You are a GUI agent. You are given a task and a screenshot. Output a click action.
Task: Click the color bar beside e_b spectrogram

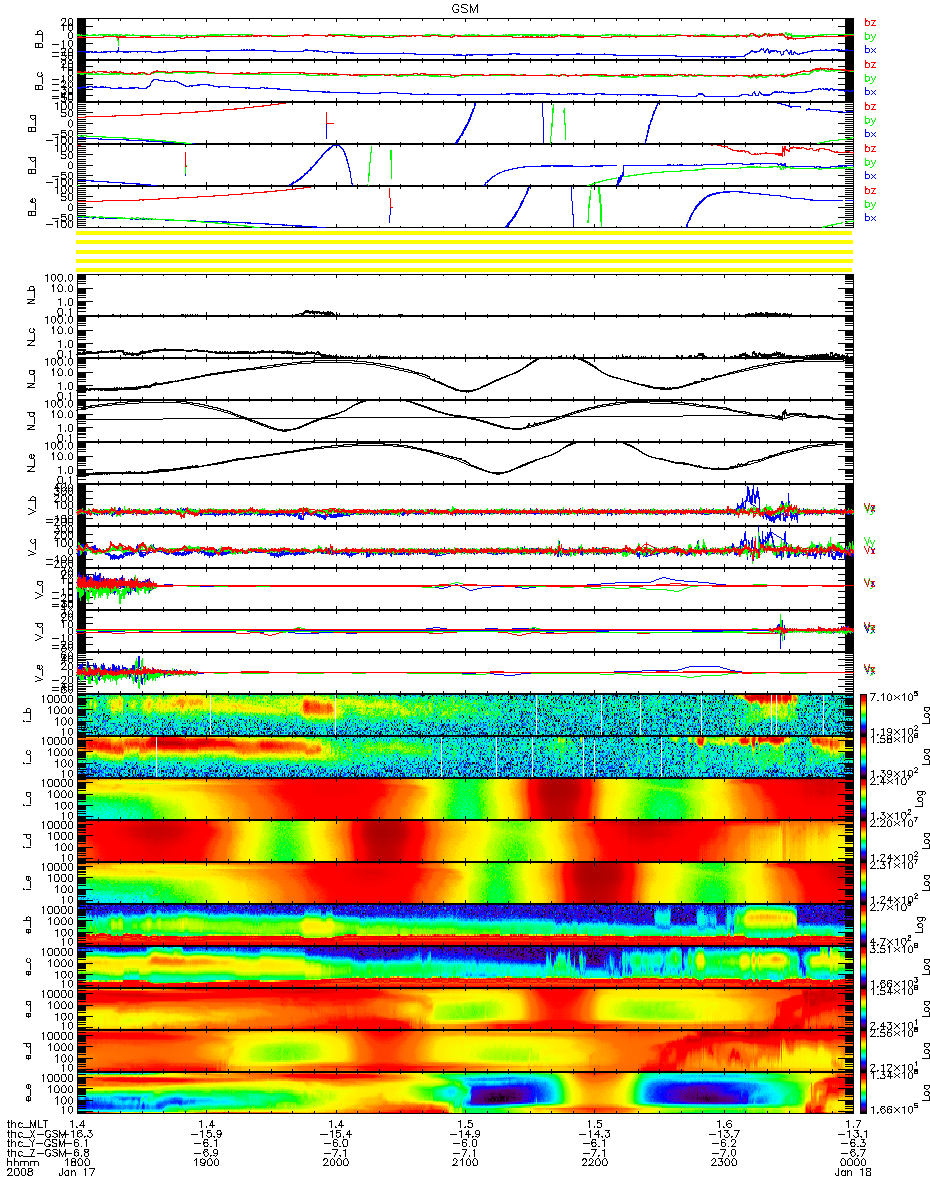pos(865,925)
